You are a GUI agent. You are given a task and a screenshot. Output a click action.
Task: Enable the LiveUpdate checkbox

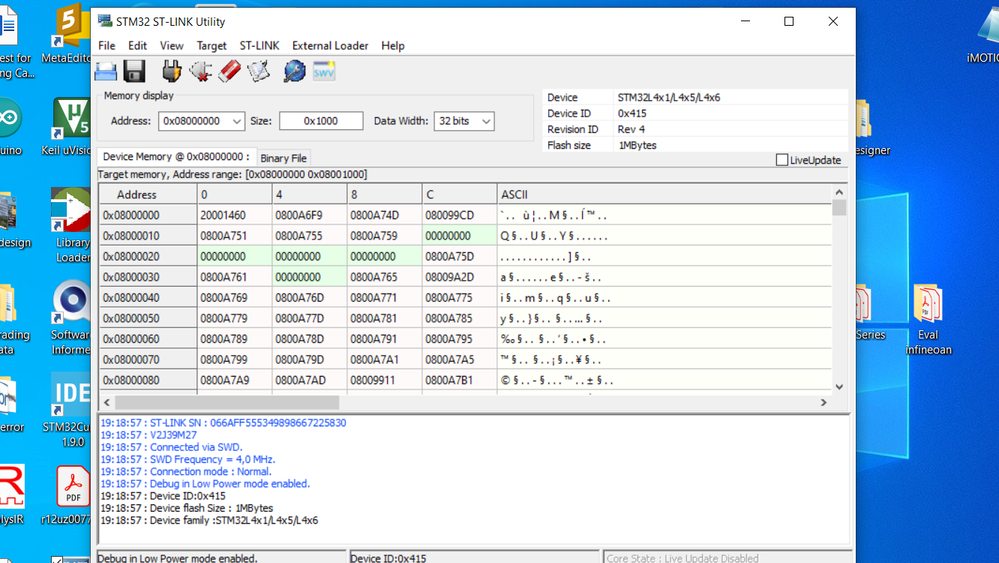(x=782, y=160)
